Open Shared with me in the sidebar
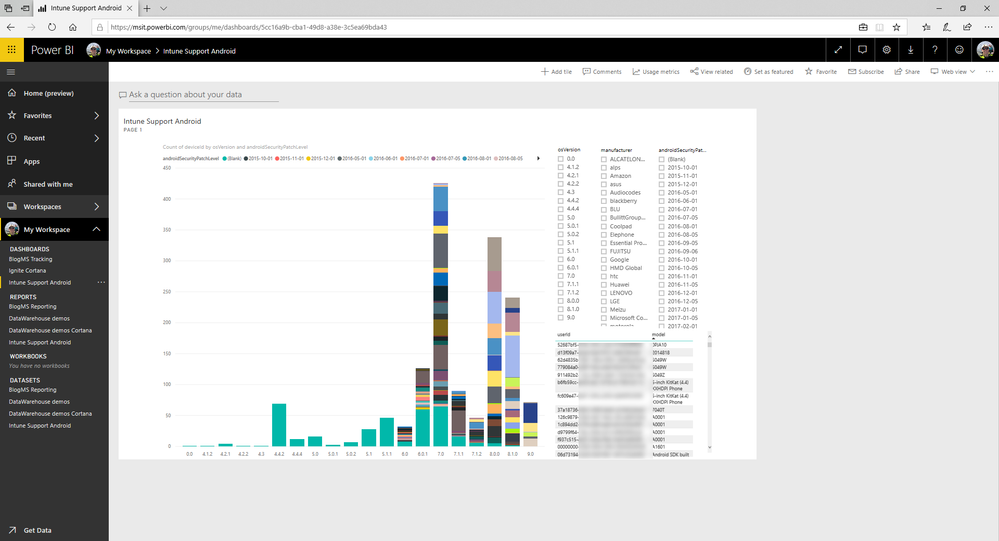Screen dimensions: 999x541 click(48, 184)
